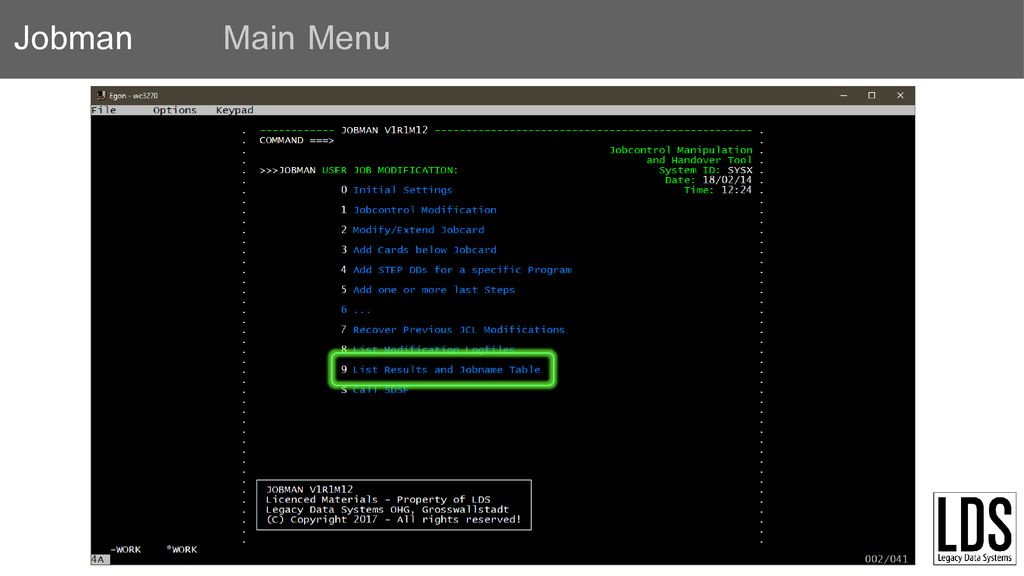This screenshot has height=576, width=1024.
Task: Select option 4 Add STEP DDs for a specific Program
Action: [456, 270]
